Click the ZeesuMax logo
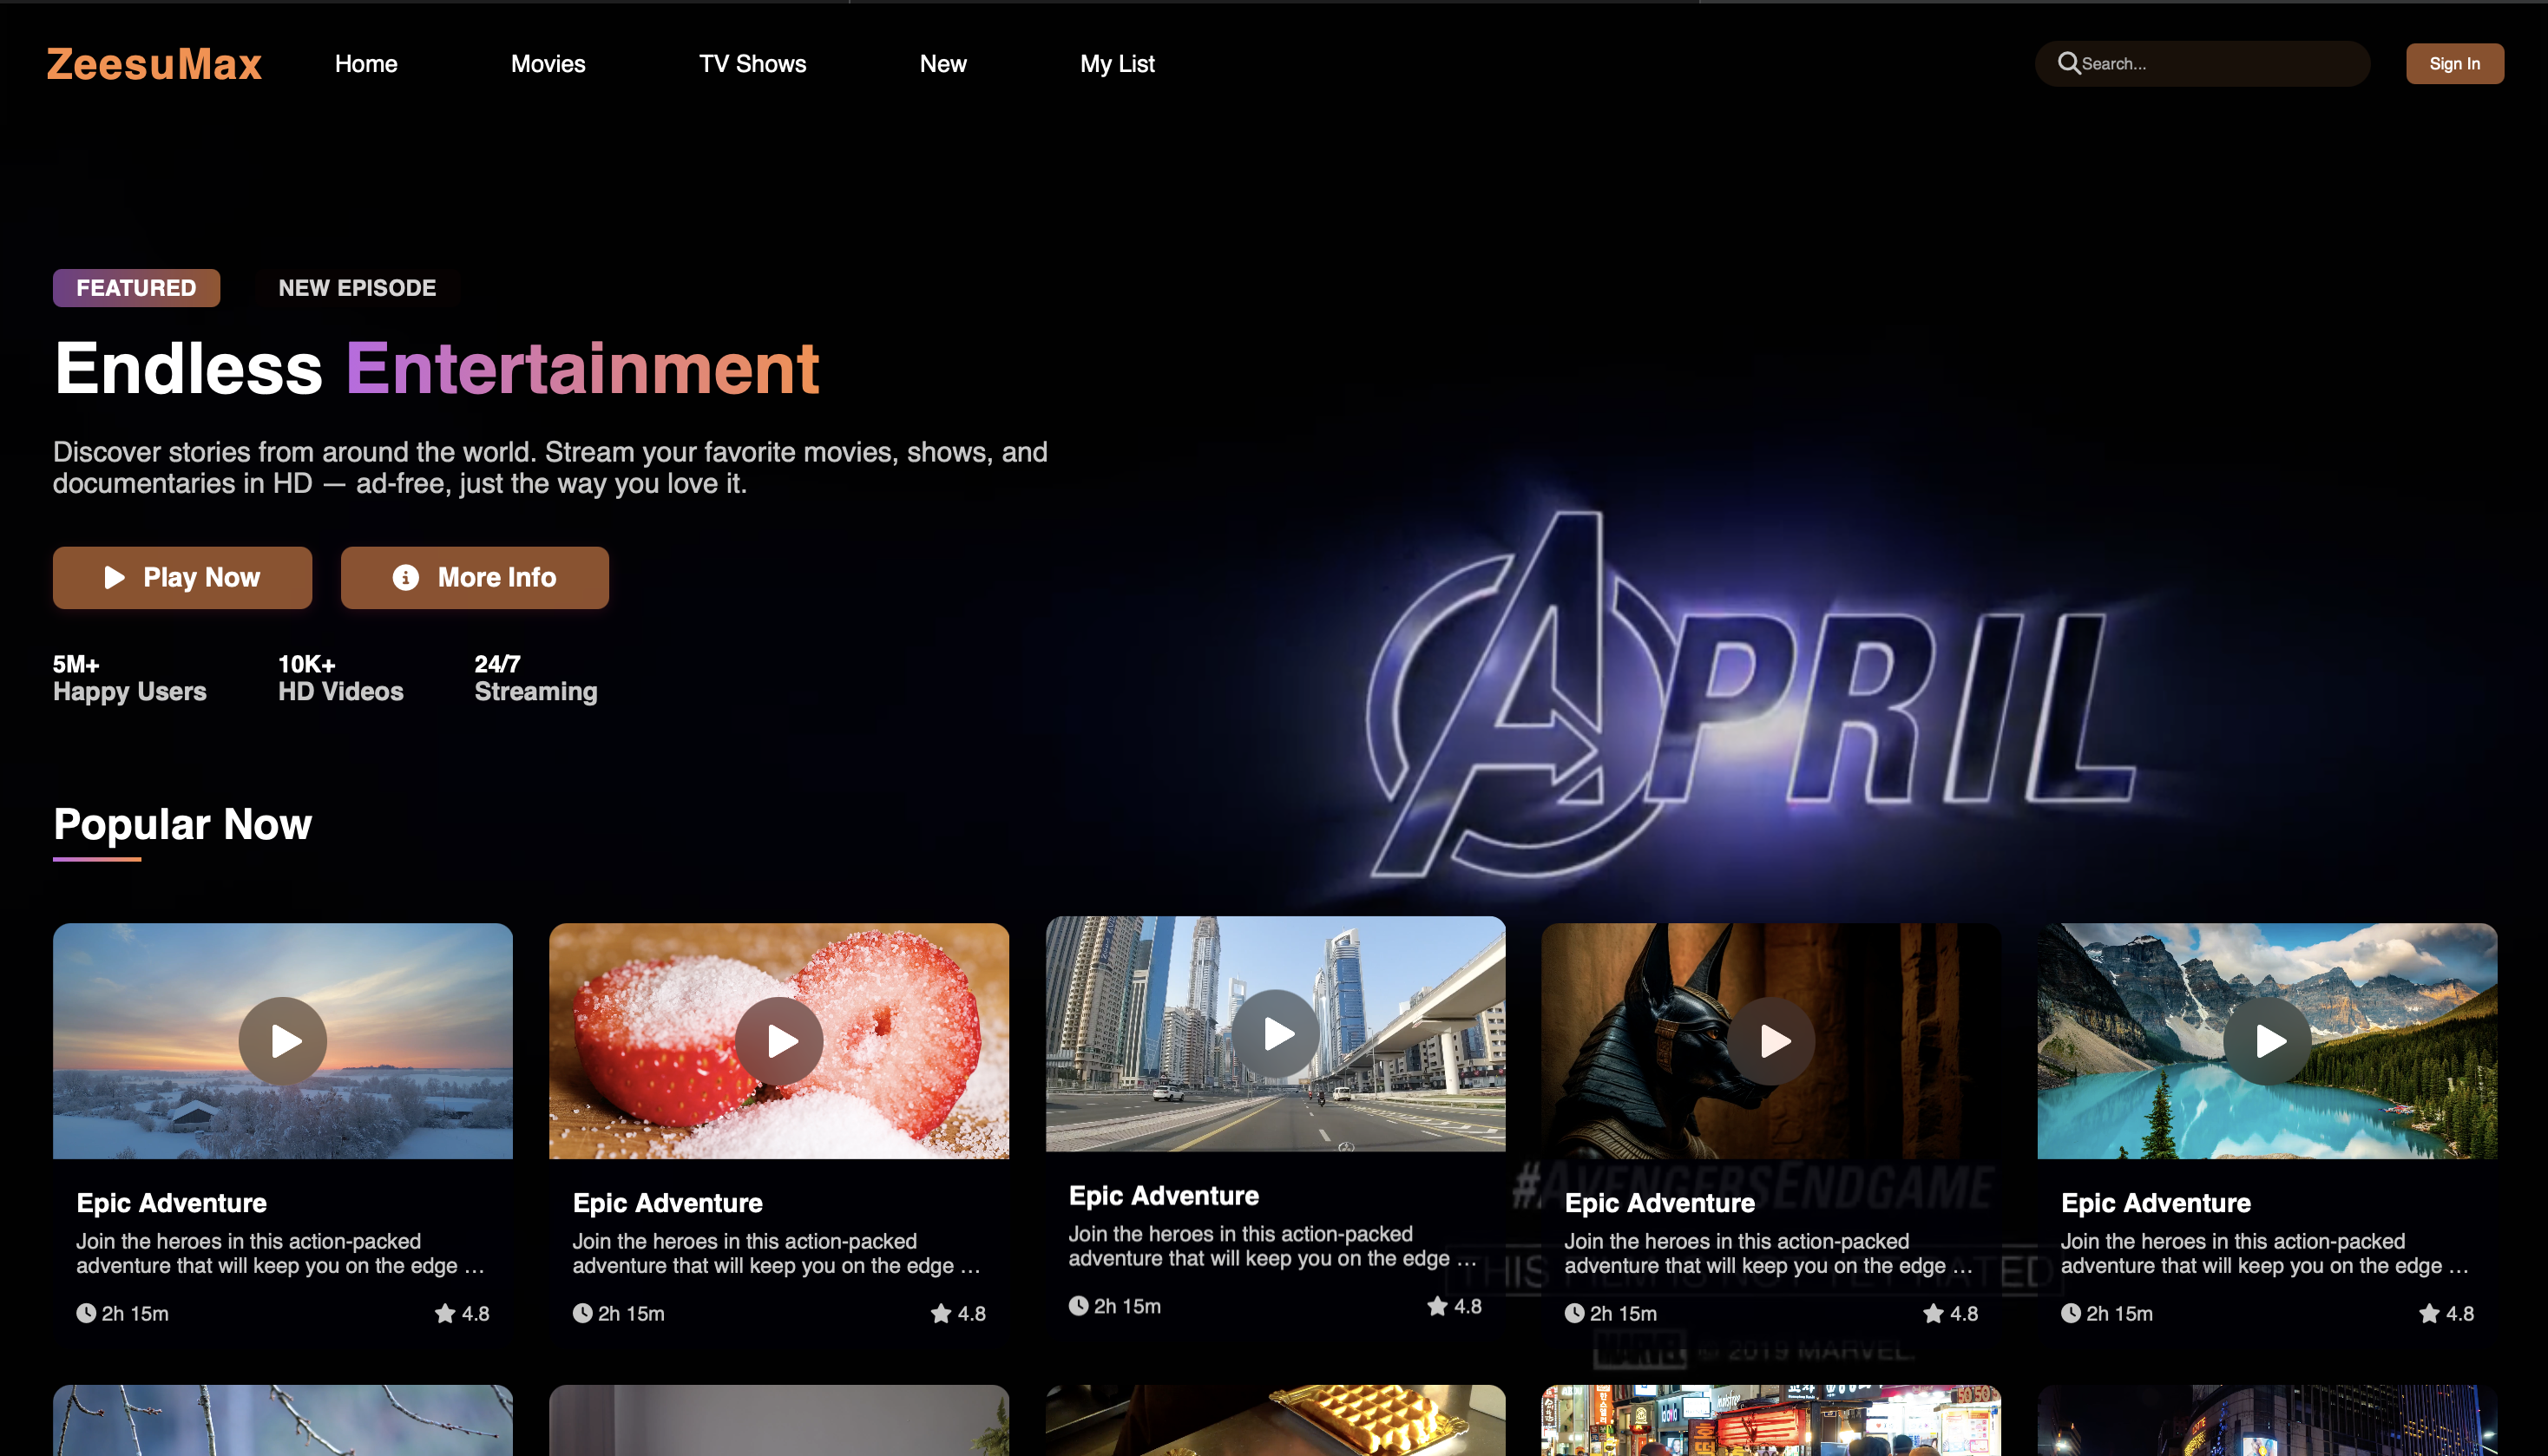2548x1456 pixels. [x=154, y=64]
